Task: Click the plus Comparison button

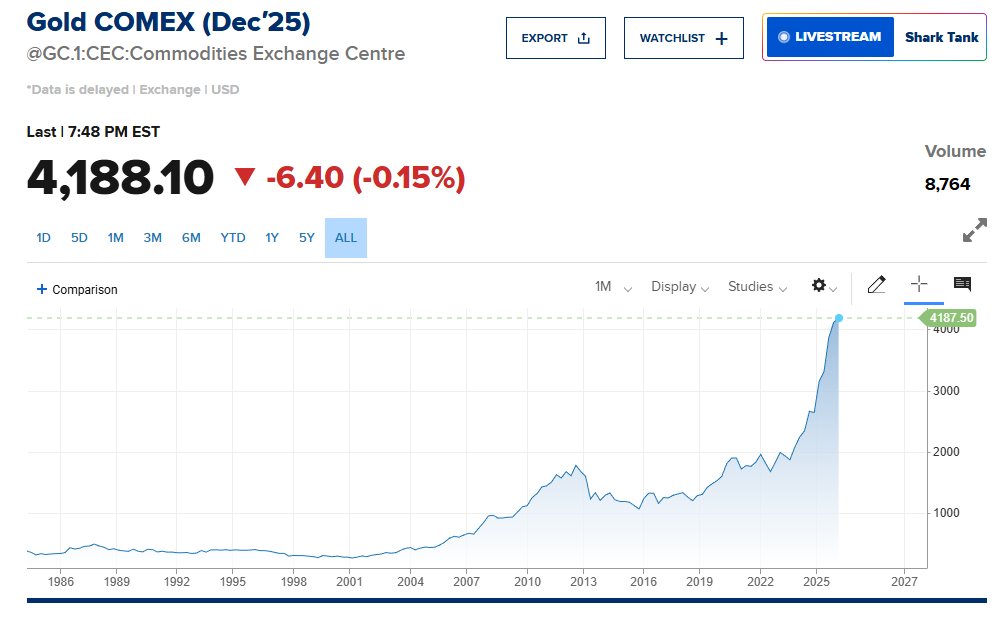Action: click(x=77, y=289)
